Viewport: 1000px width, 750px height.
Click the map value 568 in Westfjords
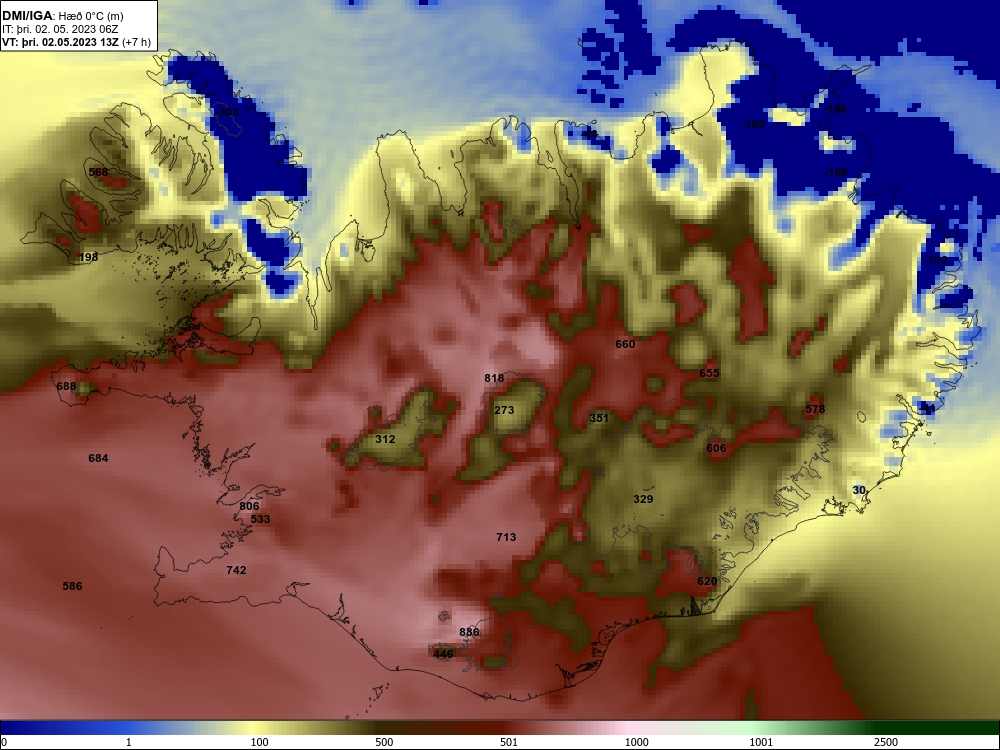tap(98, 172)
